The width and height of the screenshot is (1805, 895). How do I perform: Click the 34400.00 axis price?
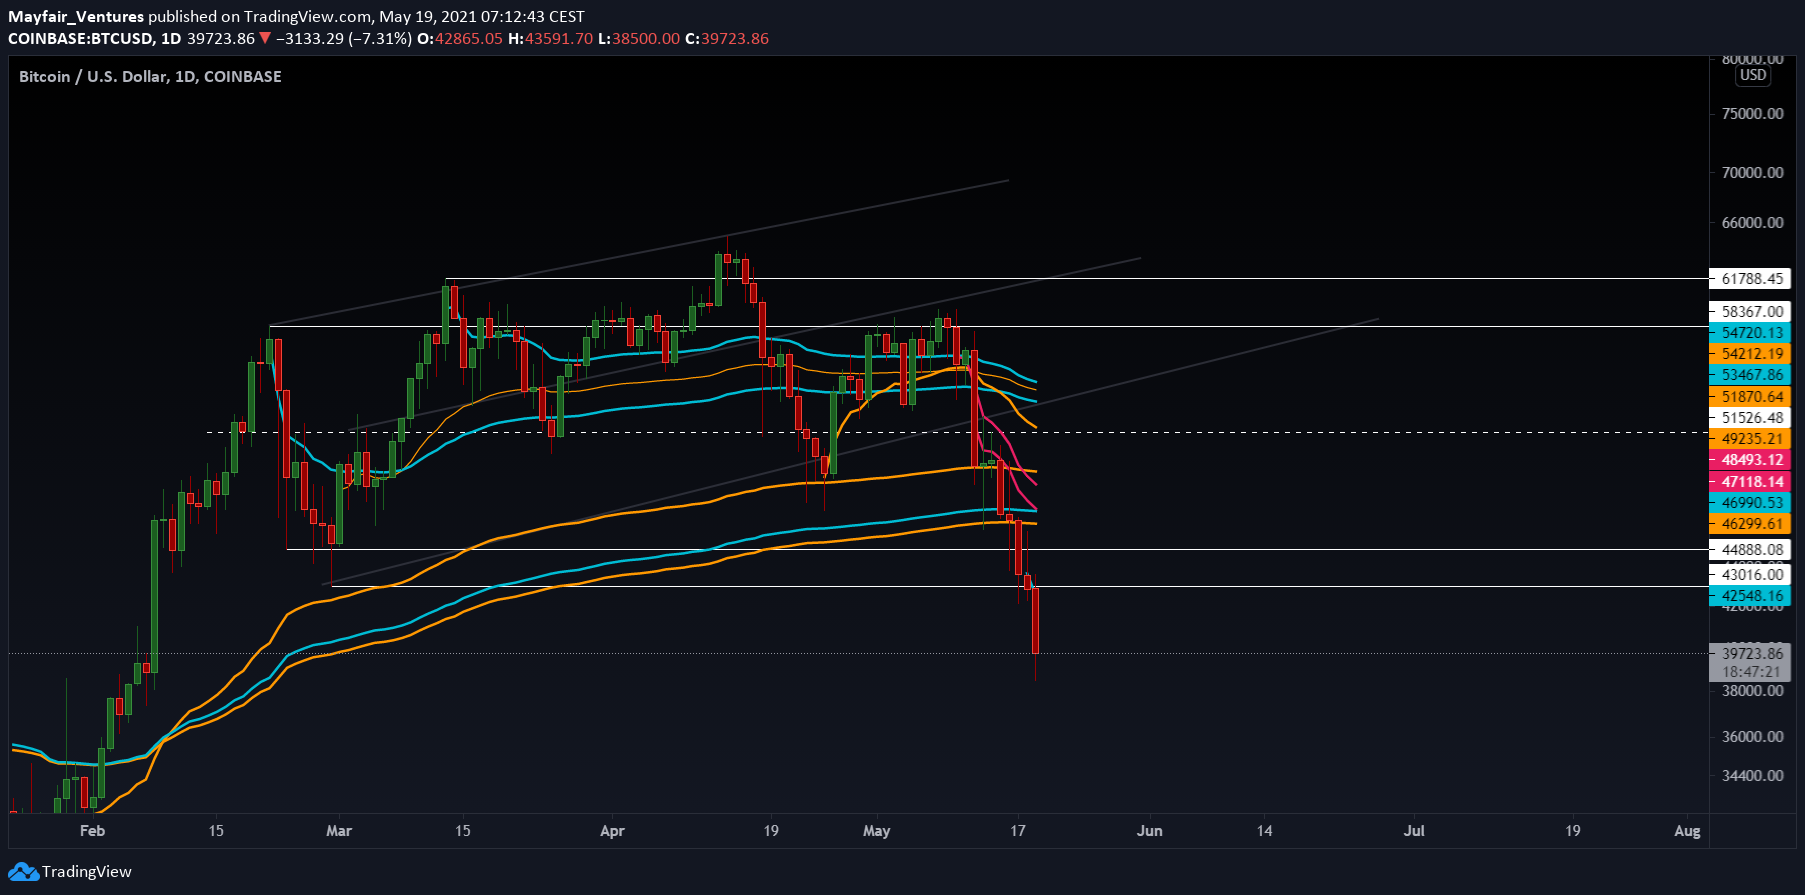(1752, 776)
